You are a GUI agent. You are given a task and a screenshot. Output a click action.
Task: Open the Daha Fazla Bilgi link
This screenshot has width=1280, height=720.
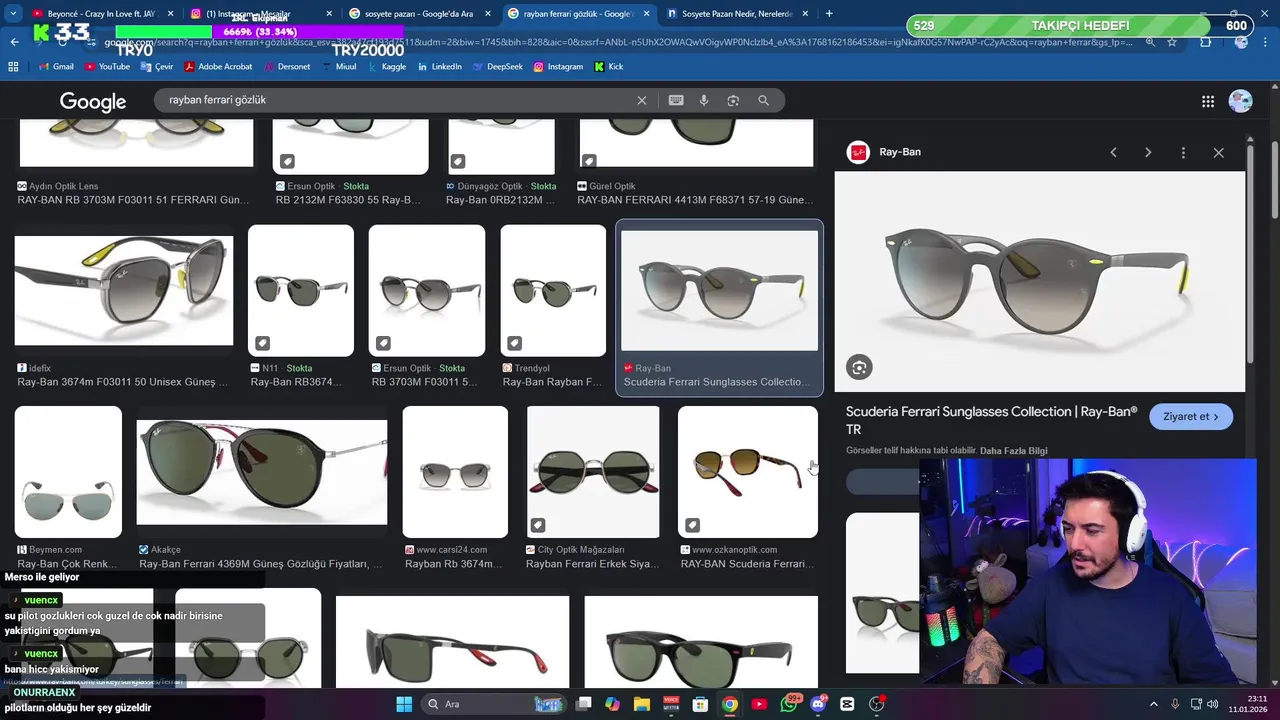[x=1014, y=451]
